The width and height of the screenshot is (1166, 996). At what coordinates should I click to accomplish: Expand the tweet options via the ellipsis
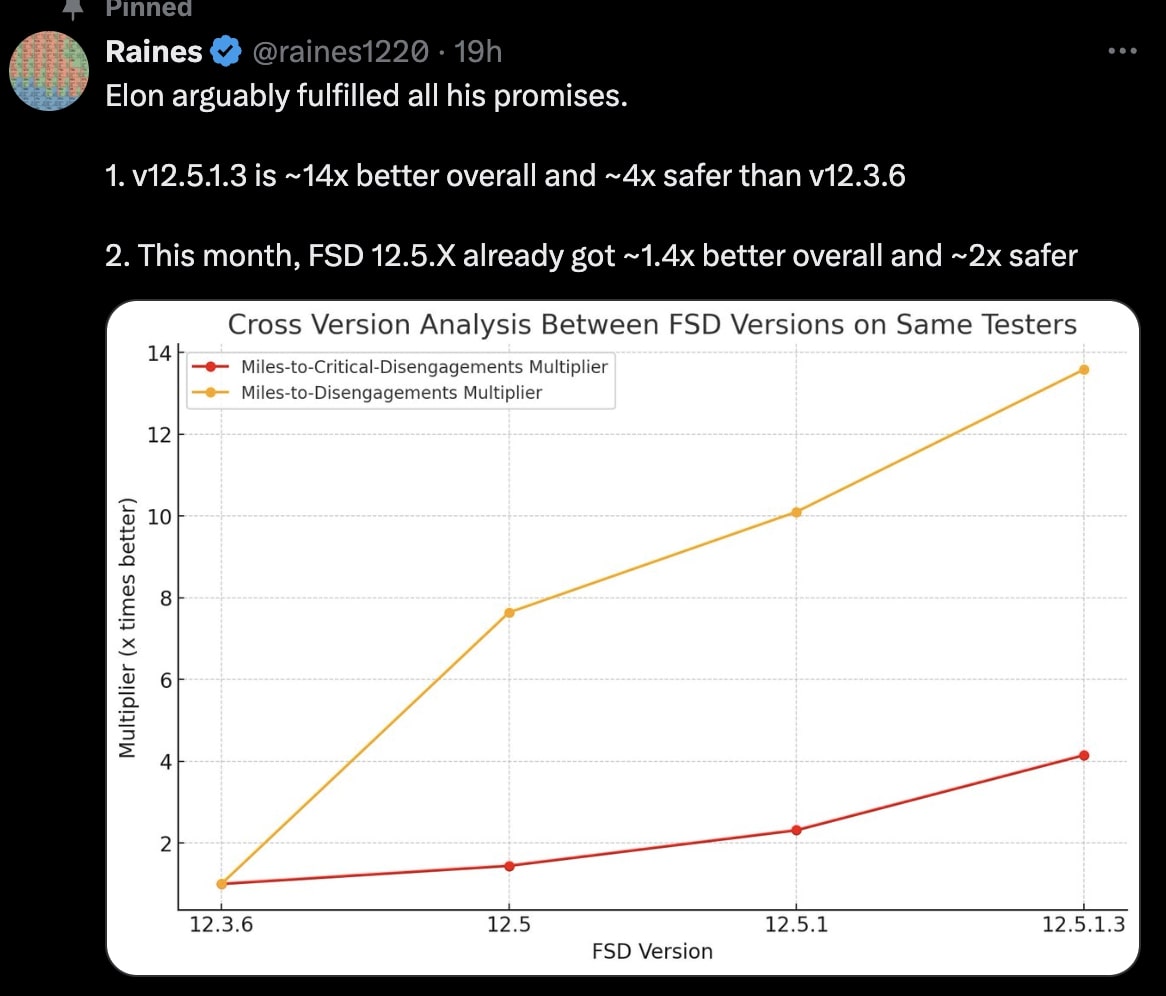(x=1123, y=50)
